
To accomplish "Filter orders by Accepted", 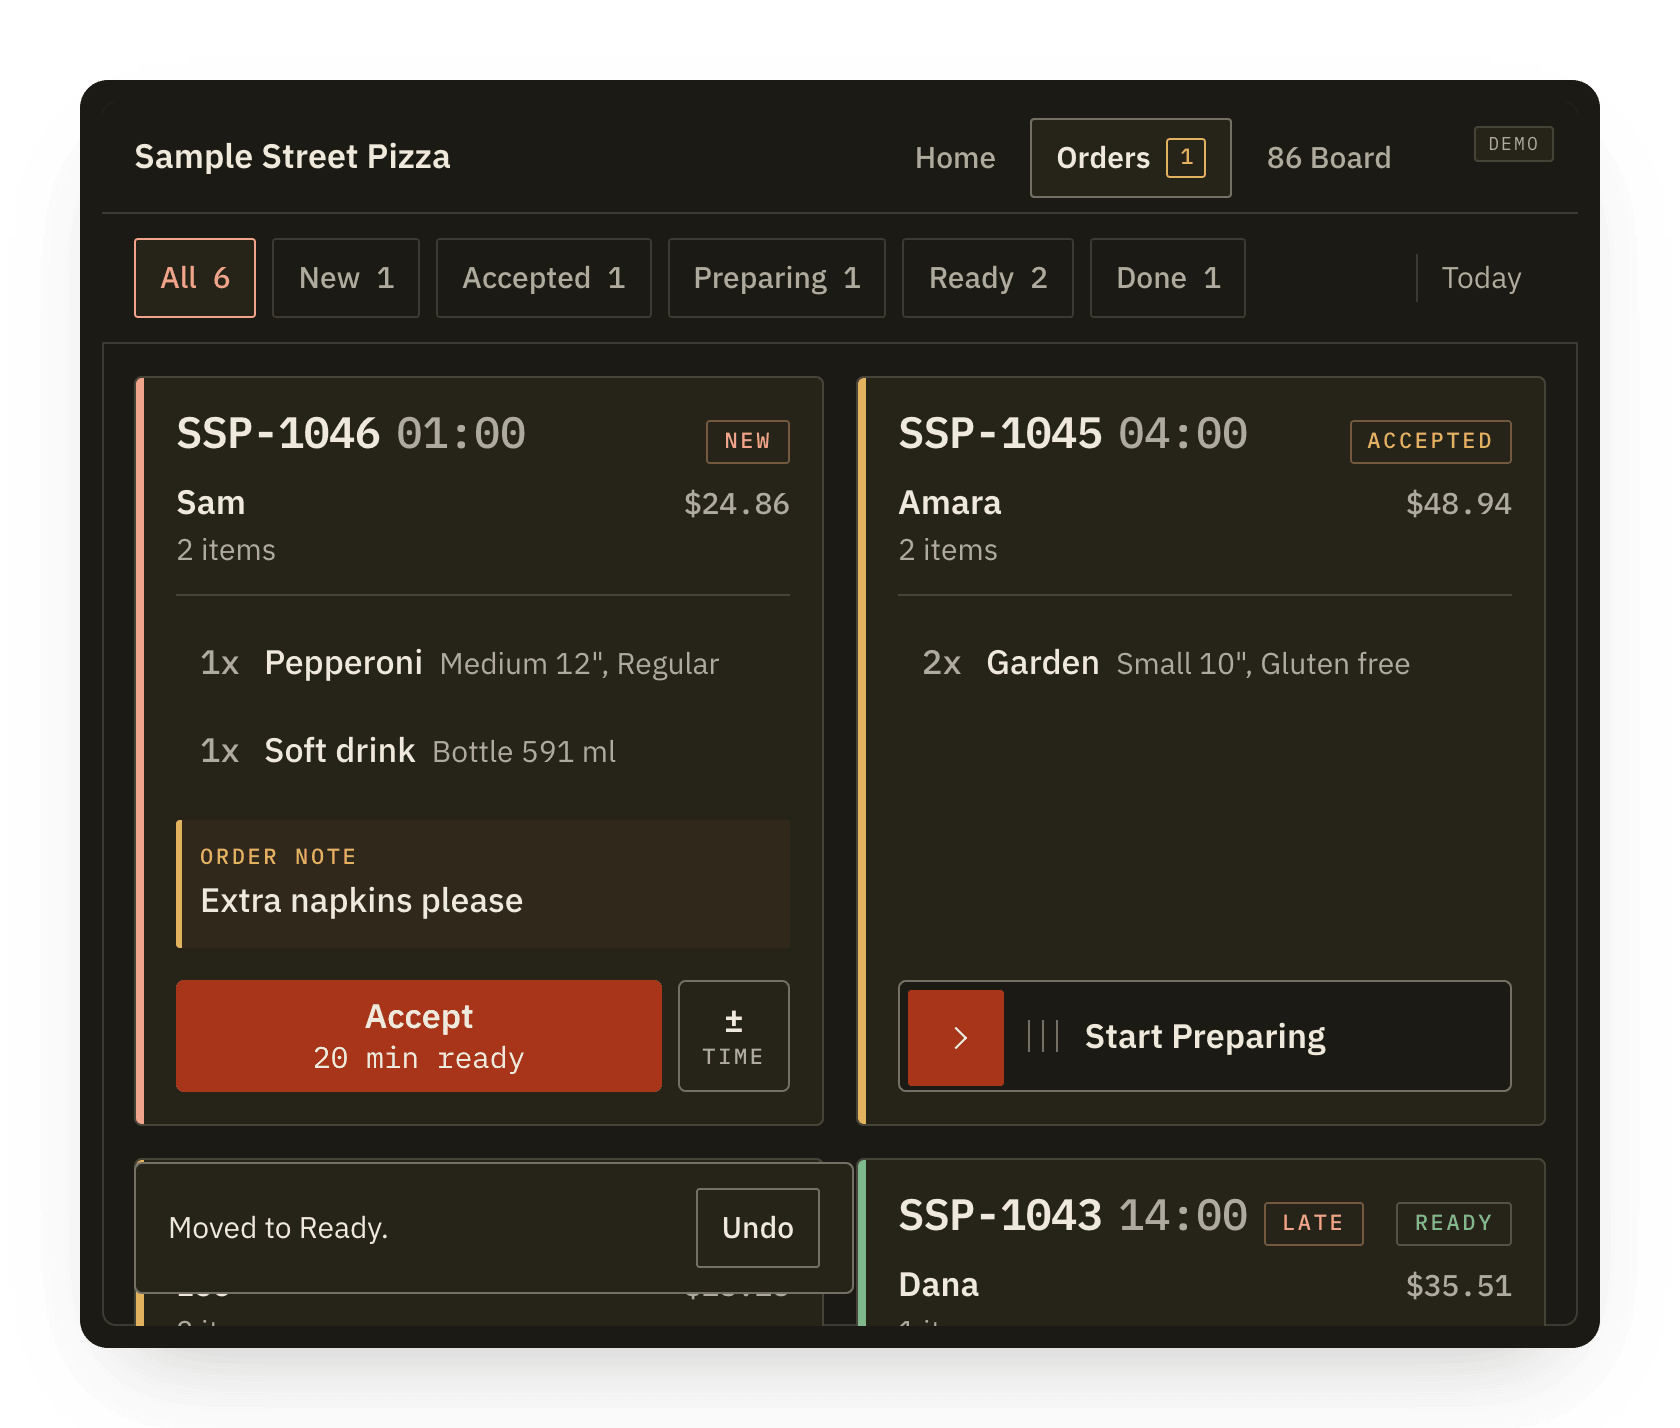I will coord(544,278).
